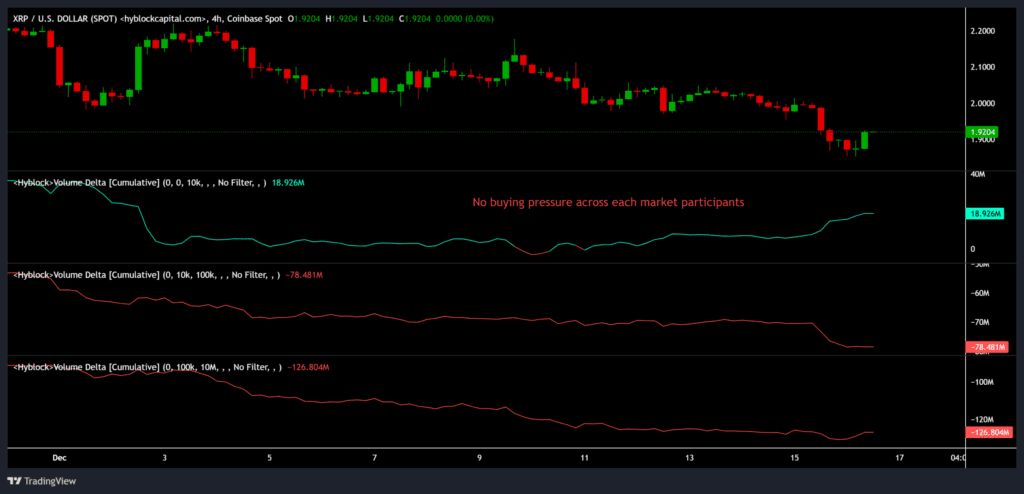
Task: Click the Coinbase Spot exchange label
Action: click(283, 18)
